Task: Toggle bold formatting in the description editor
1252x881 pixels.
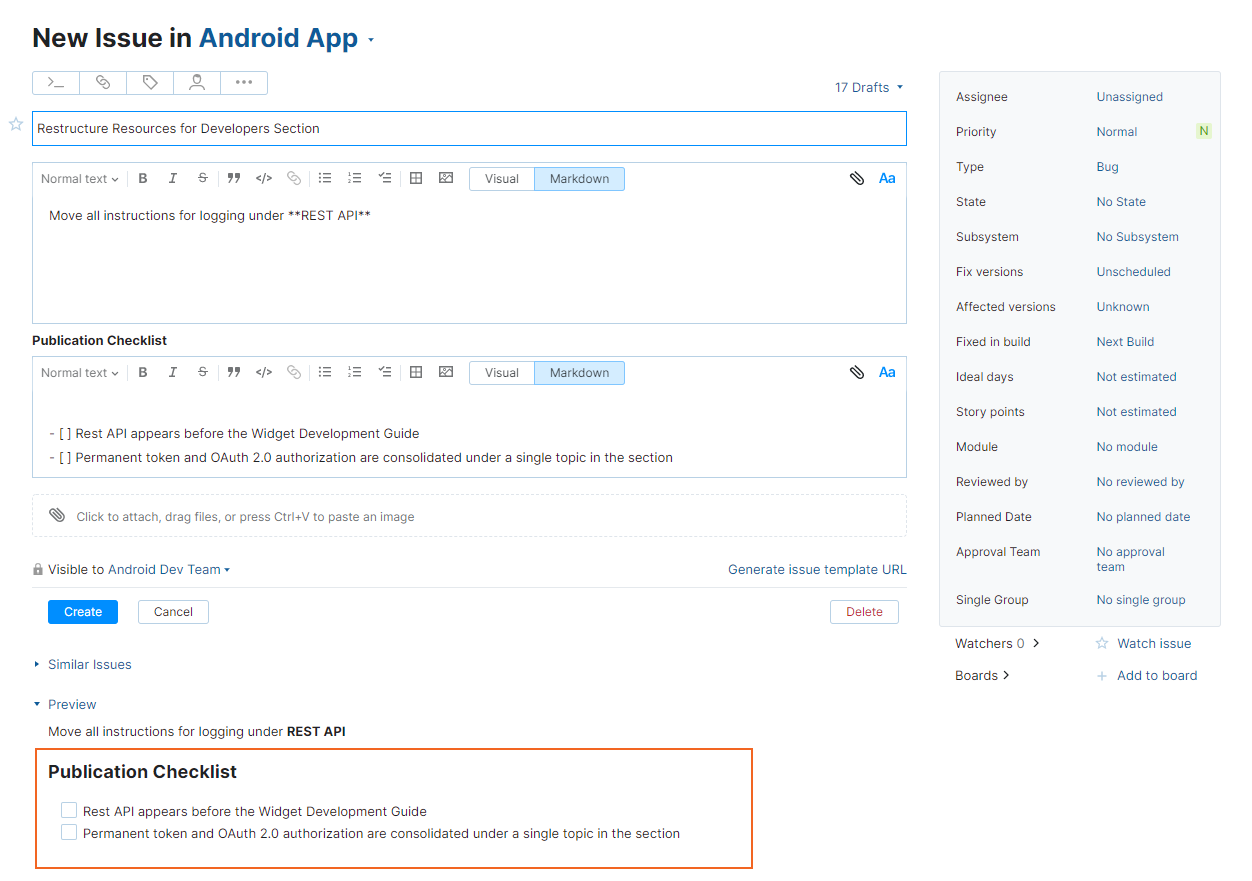Action: 143,178
